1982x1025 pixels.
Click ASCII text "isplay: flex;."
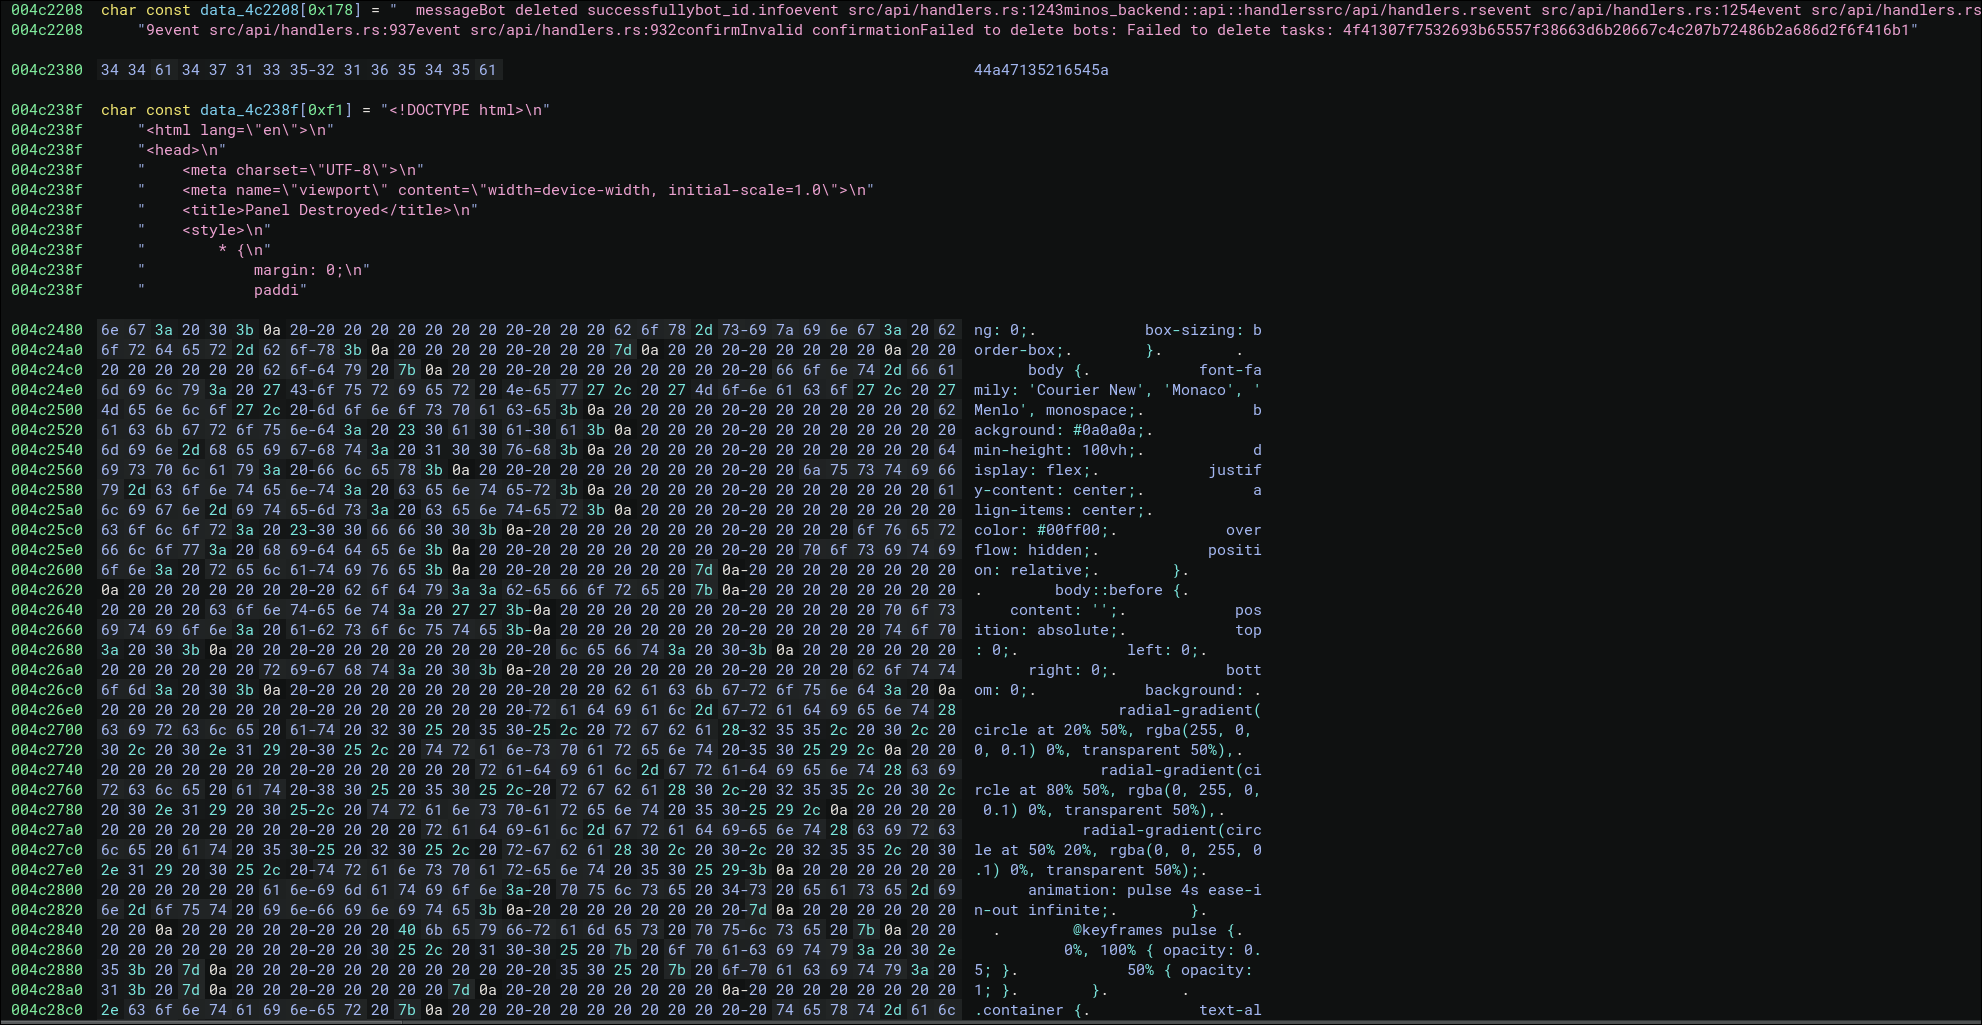click(1037, 470)
